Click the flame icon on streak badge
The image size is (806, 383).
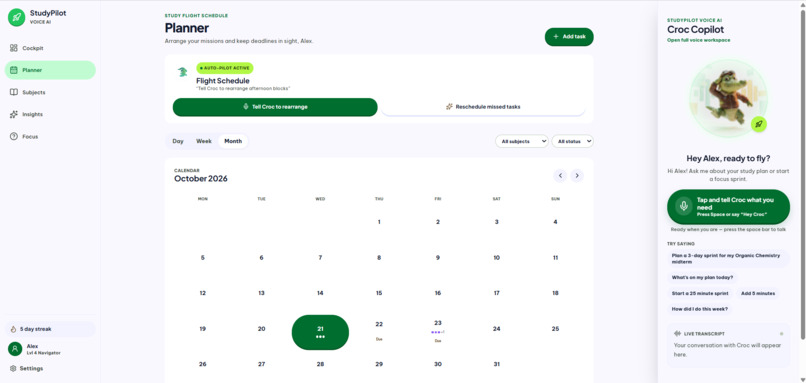[13, 329]
